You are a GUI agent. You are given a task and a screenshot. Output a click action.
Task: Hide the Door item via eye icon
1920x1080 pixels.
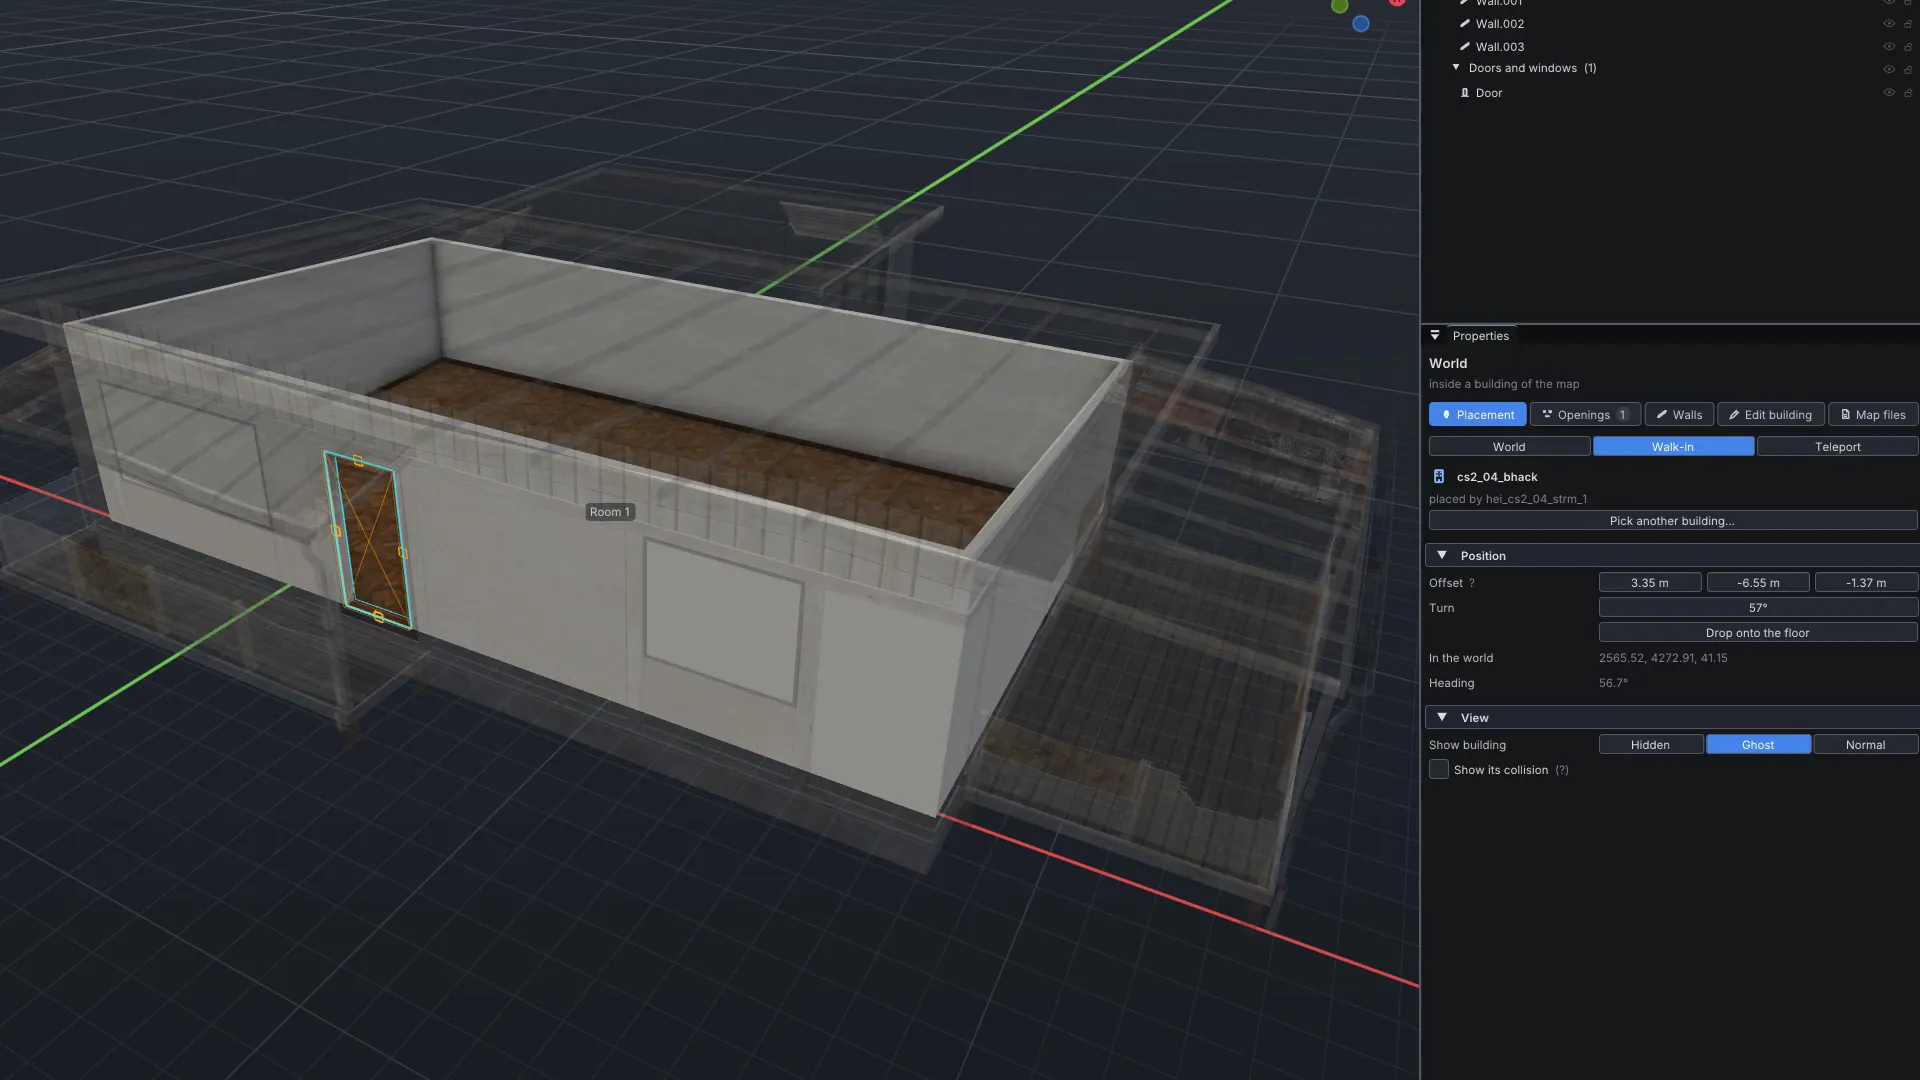coord(1889,93)
